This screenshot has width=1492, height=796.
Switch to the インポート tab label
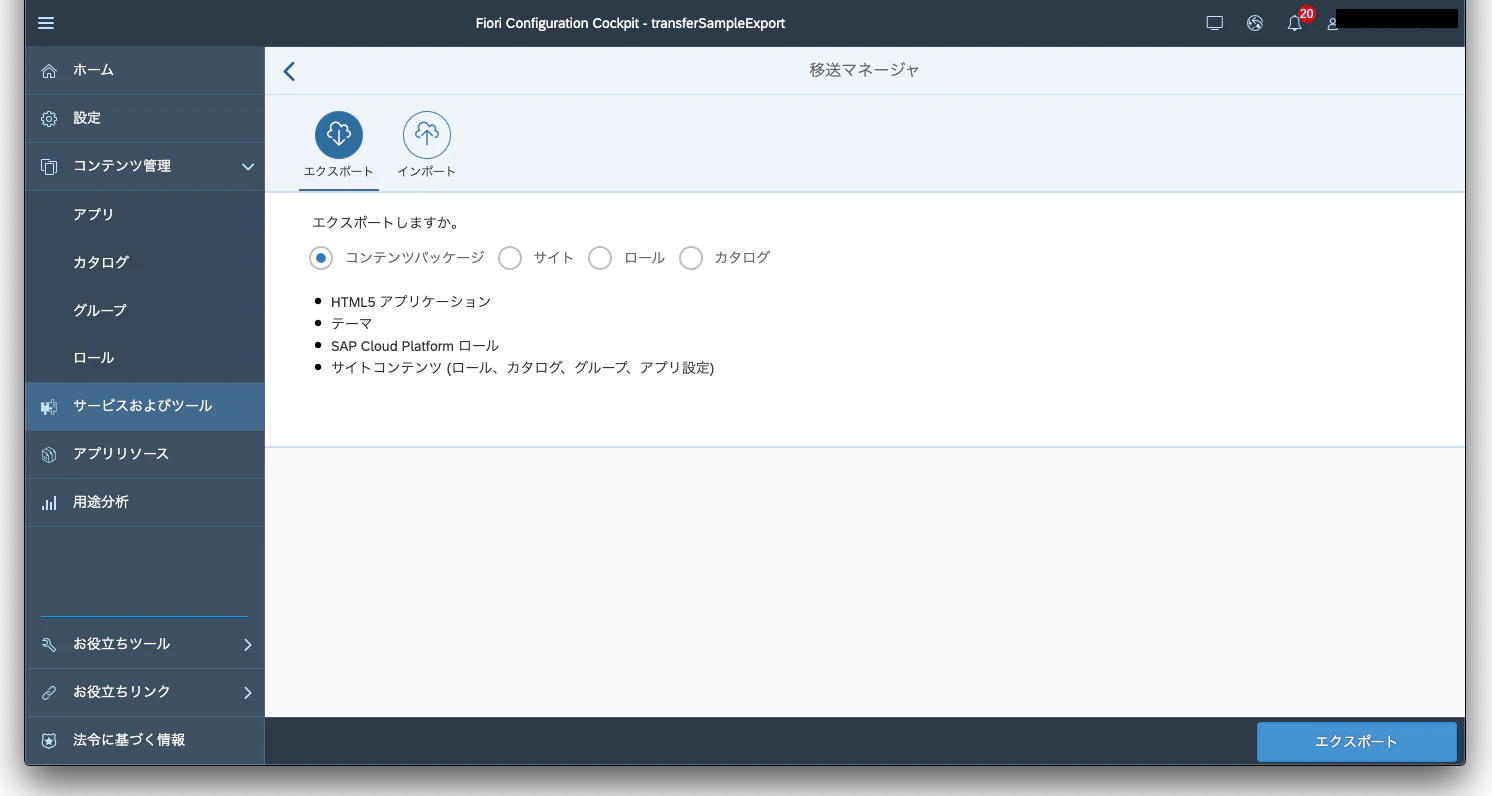pos(427,172)
